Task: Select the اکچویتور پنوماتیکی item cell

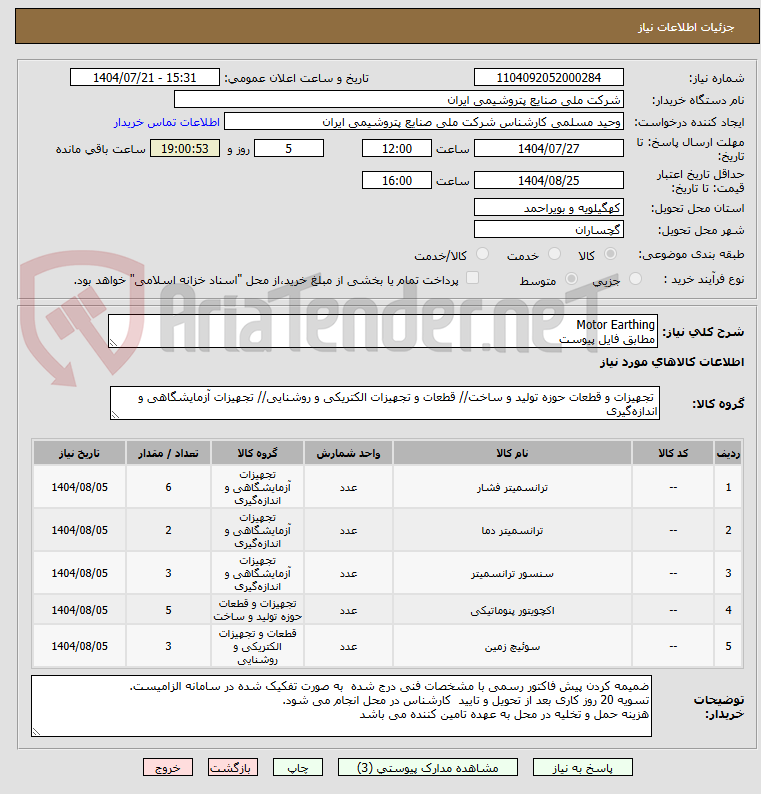Action: (512, 610)
